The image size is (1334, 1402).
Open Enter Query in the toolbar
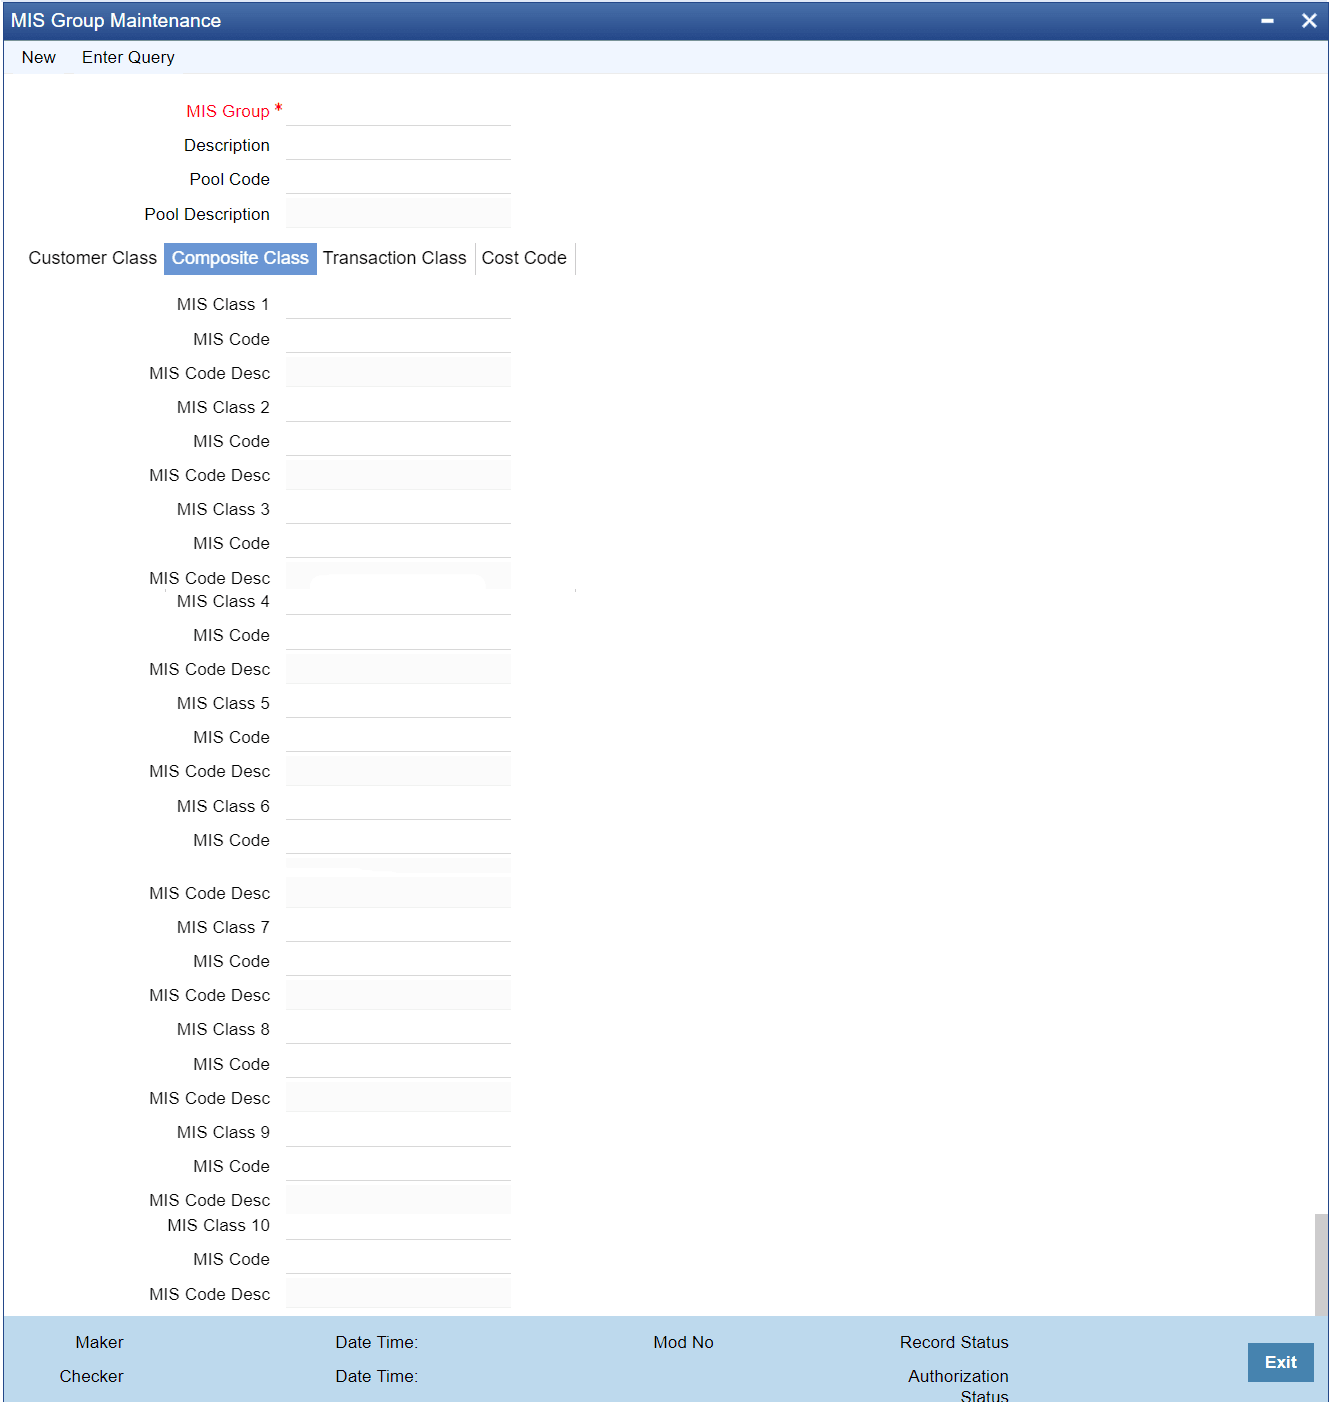tap(128, 57)
